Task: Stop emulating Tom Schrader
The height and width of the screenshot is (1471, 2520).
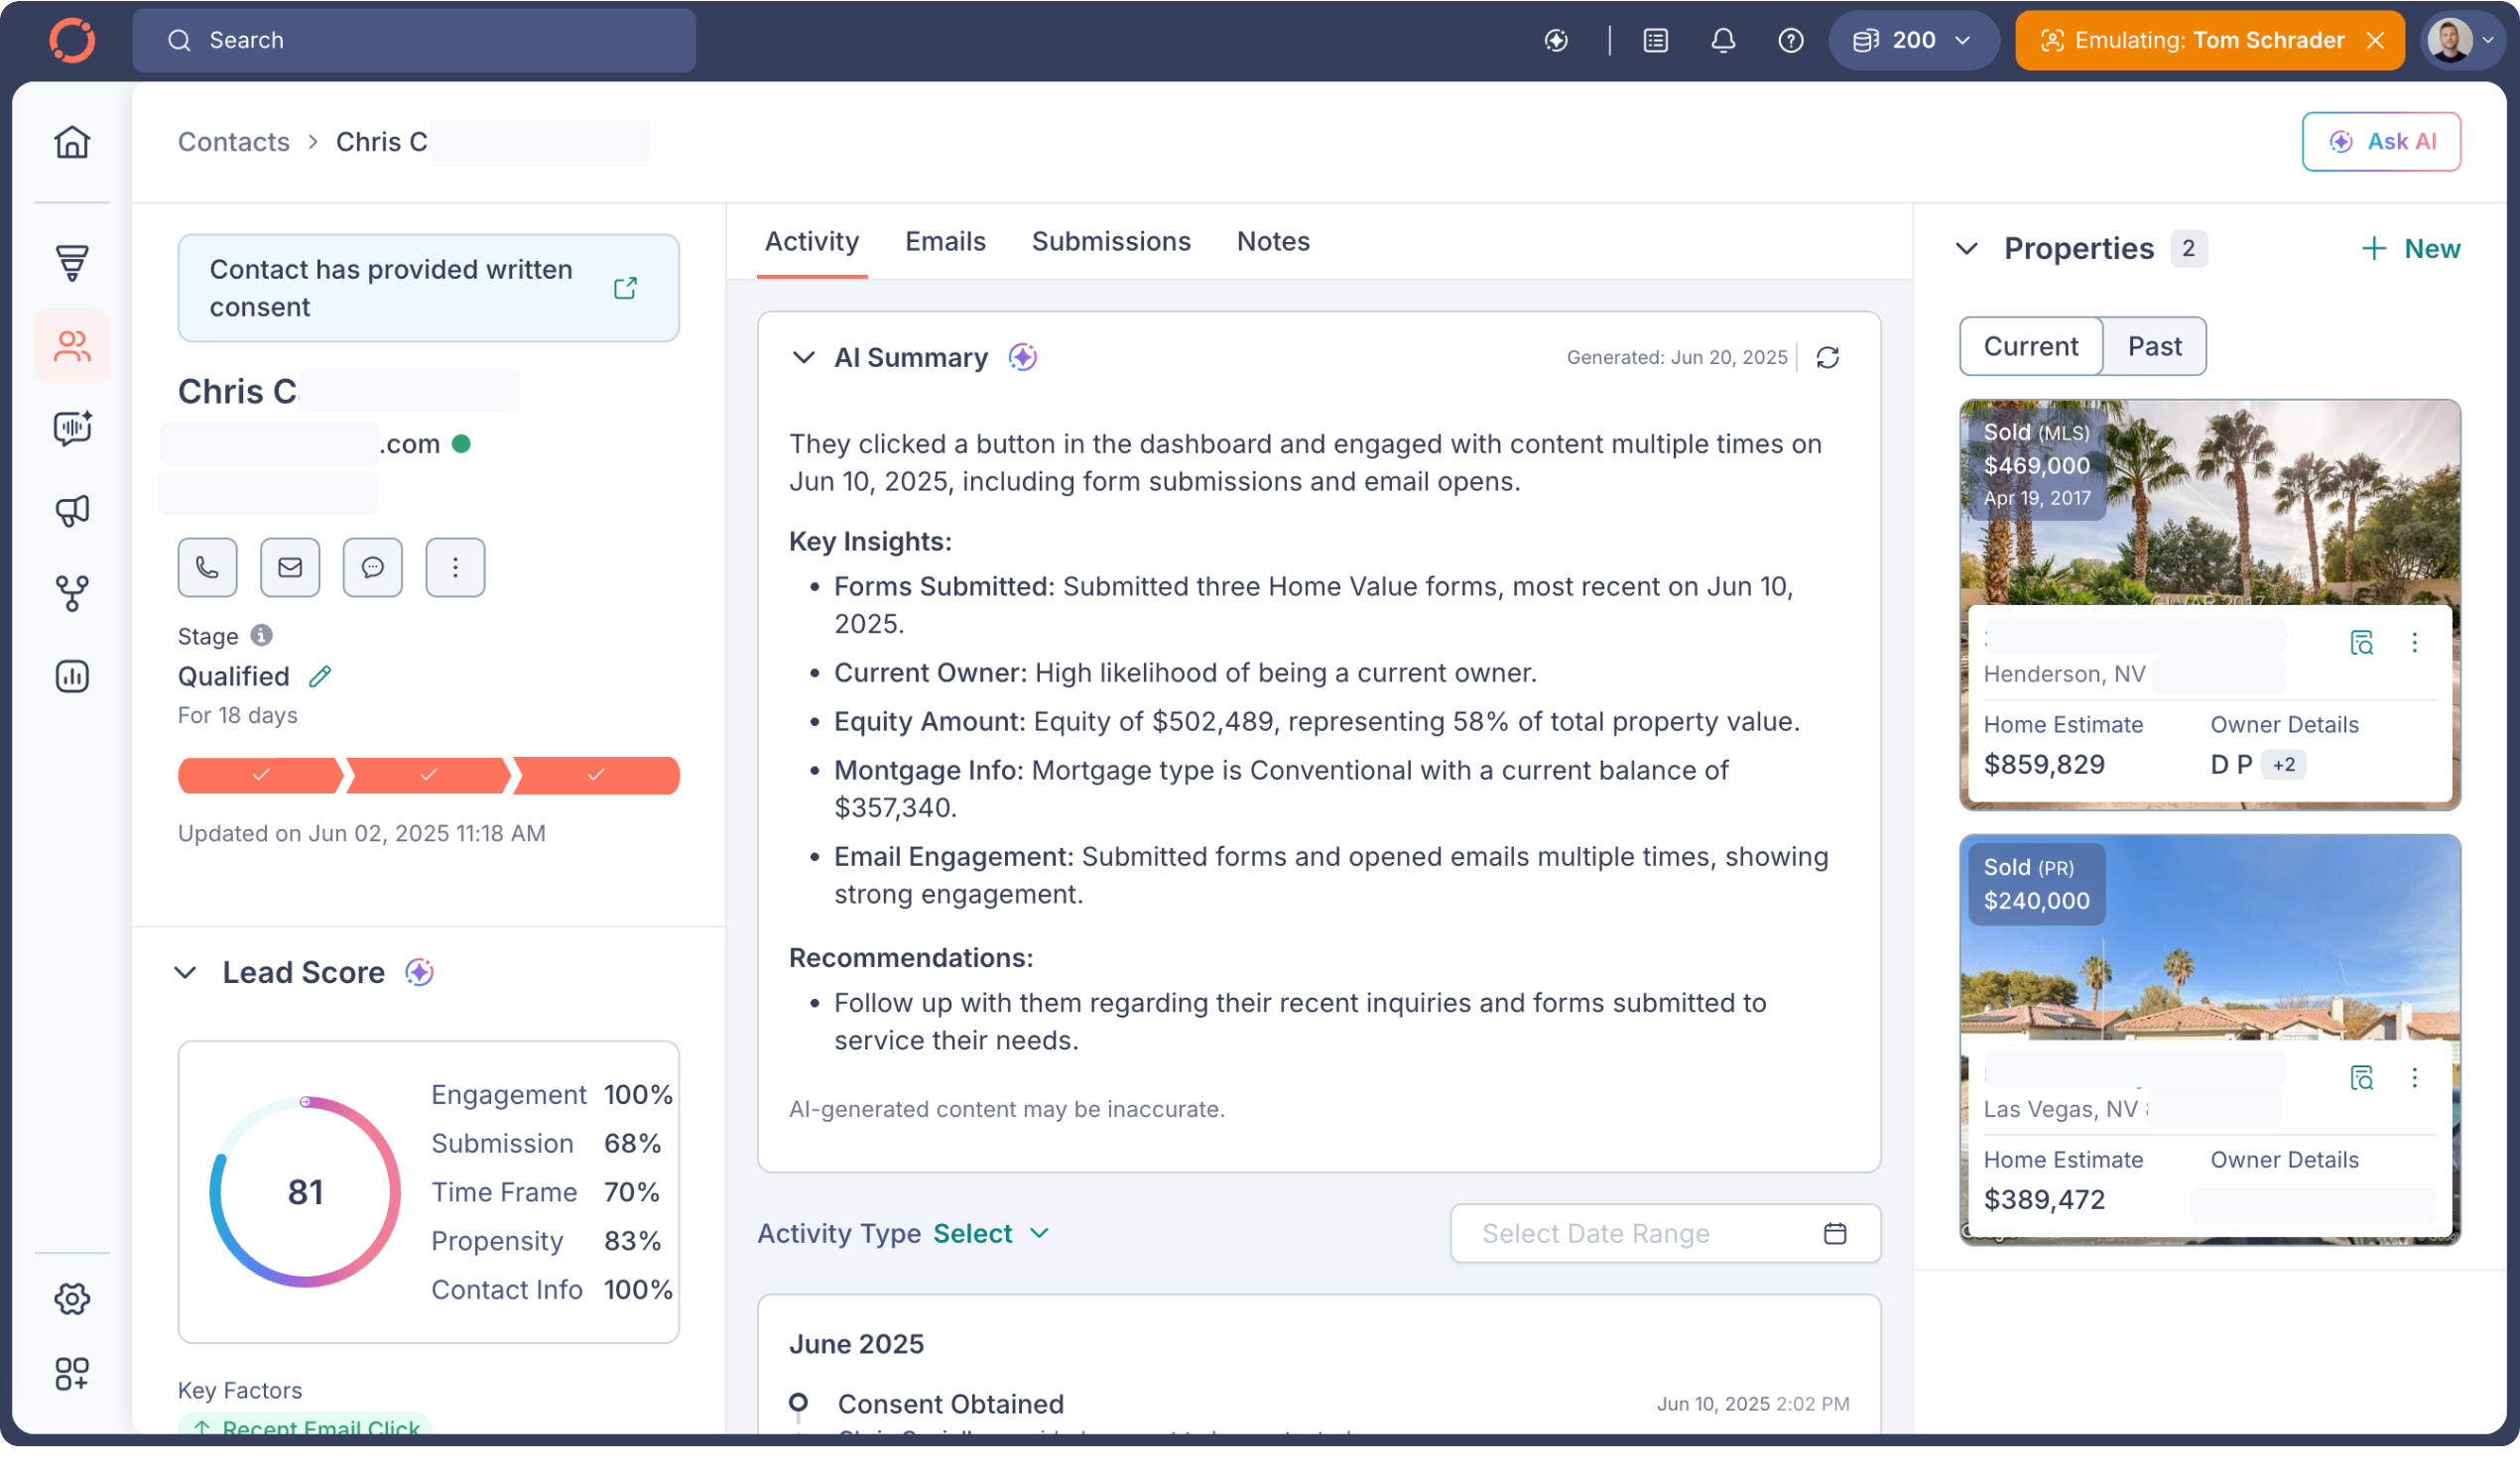Action: [x=2375, y=40]
